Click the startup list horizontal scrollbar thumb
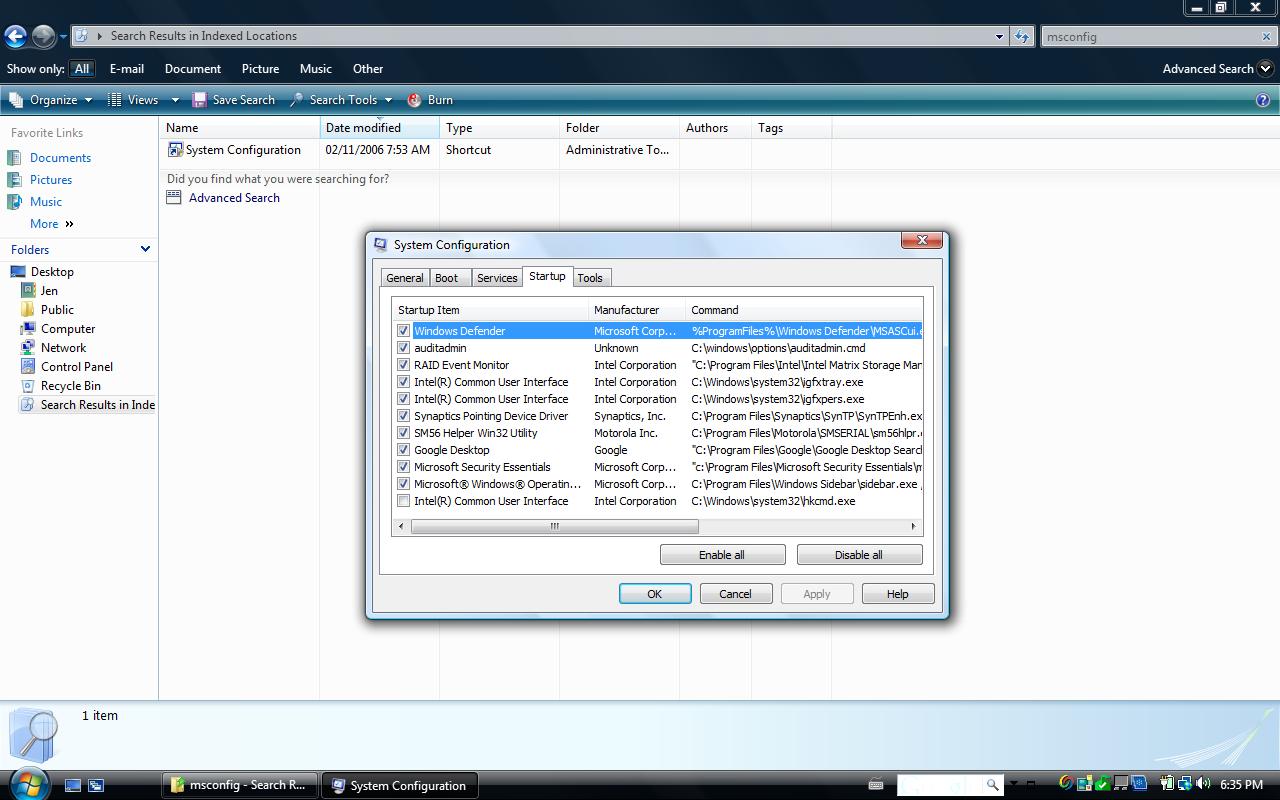Screen dimensions: 1280x800 click(554, 526)
